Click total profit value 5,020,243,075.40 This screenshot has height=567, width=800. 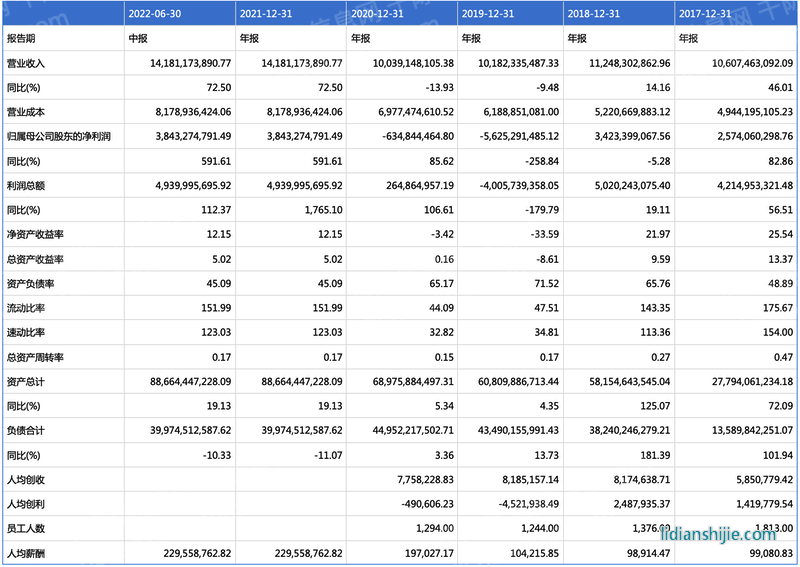click(633, 185)
